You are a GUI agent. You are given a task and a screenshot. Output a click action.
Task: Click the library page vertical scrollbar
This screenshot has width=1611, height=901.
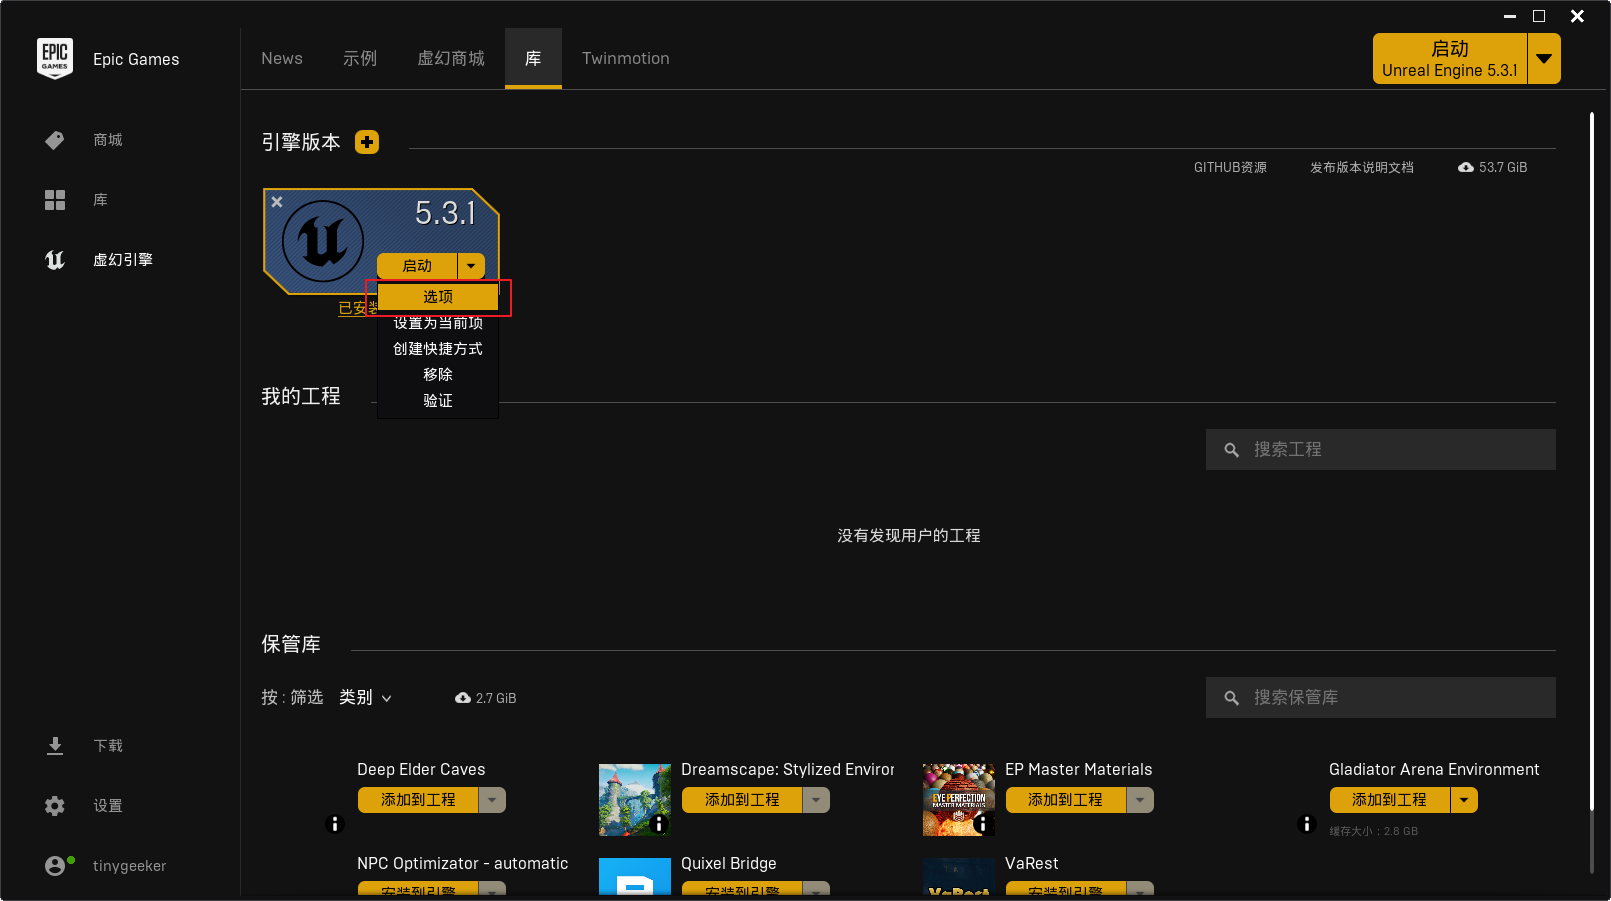(1591, 460)
